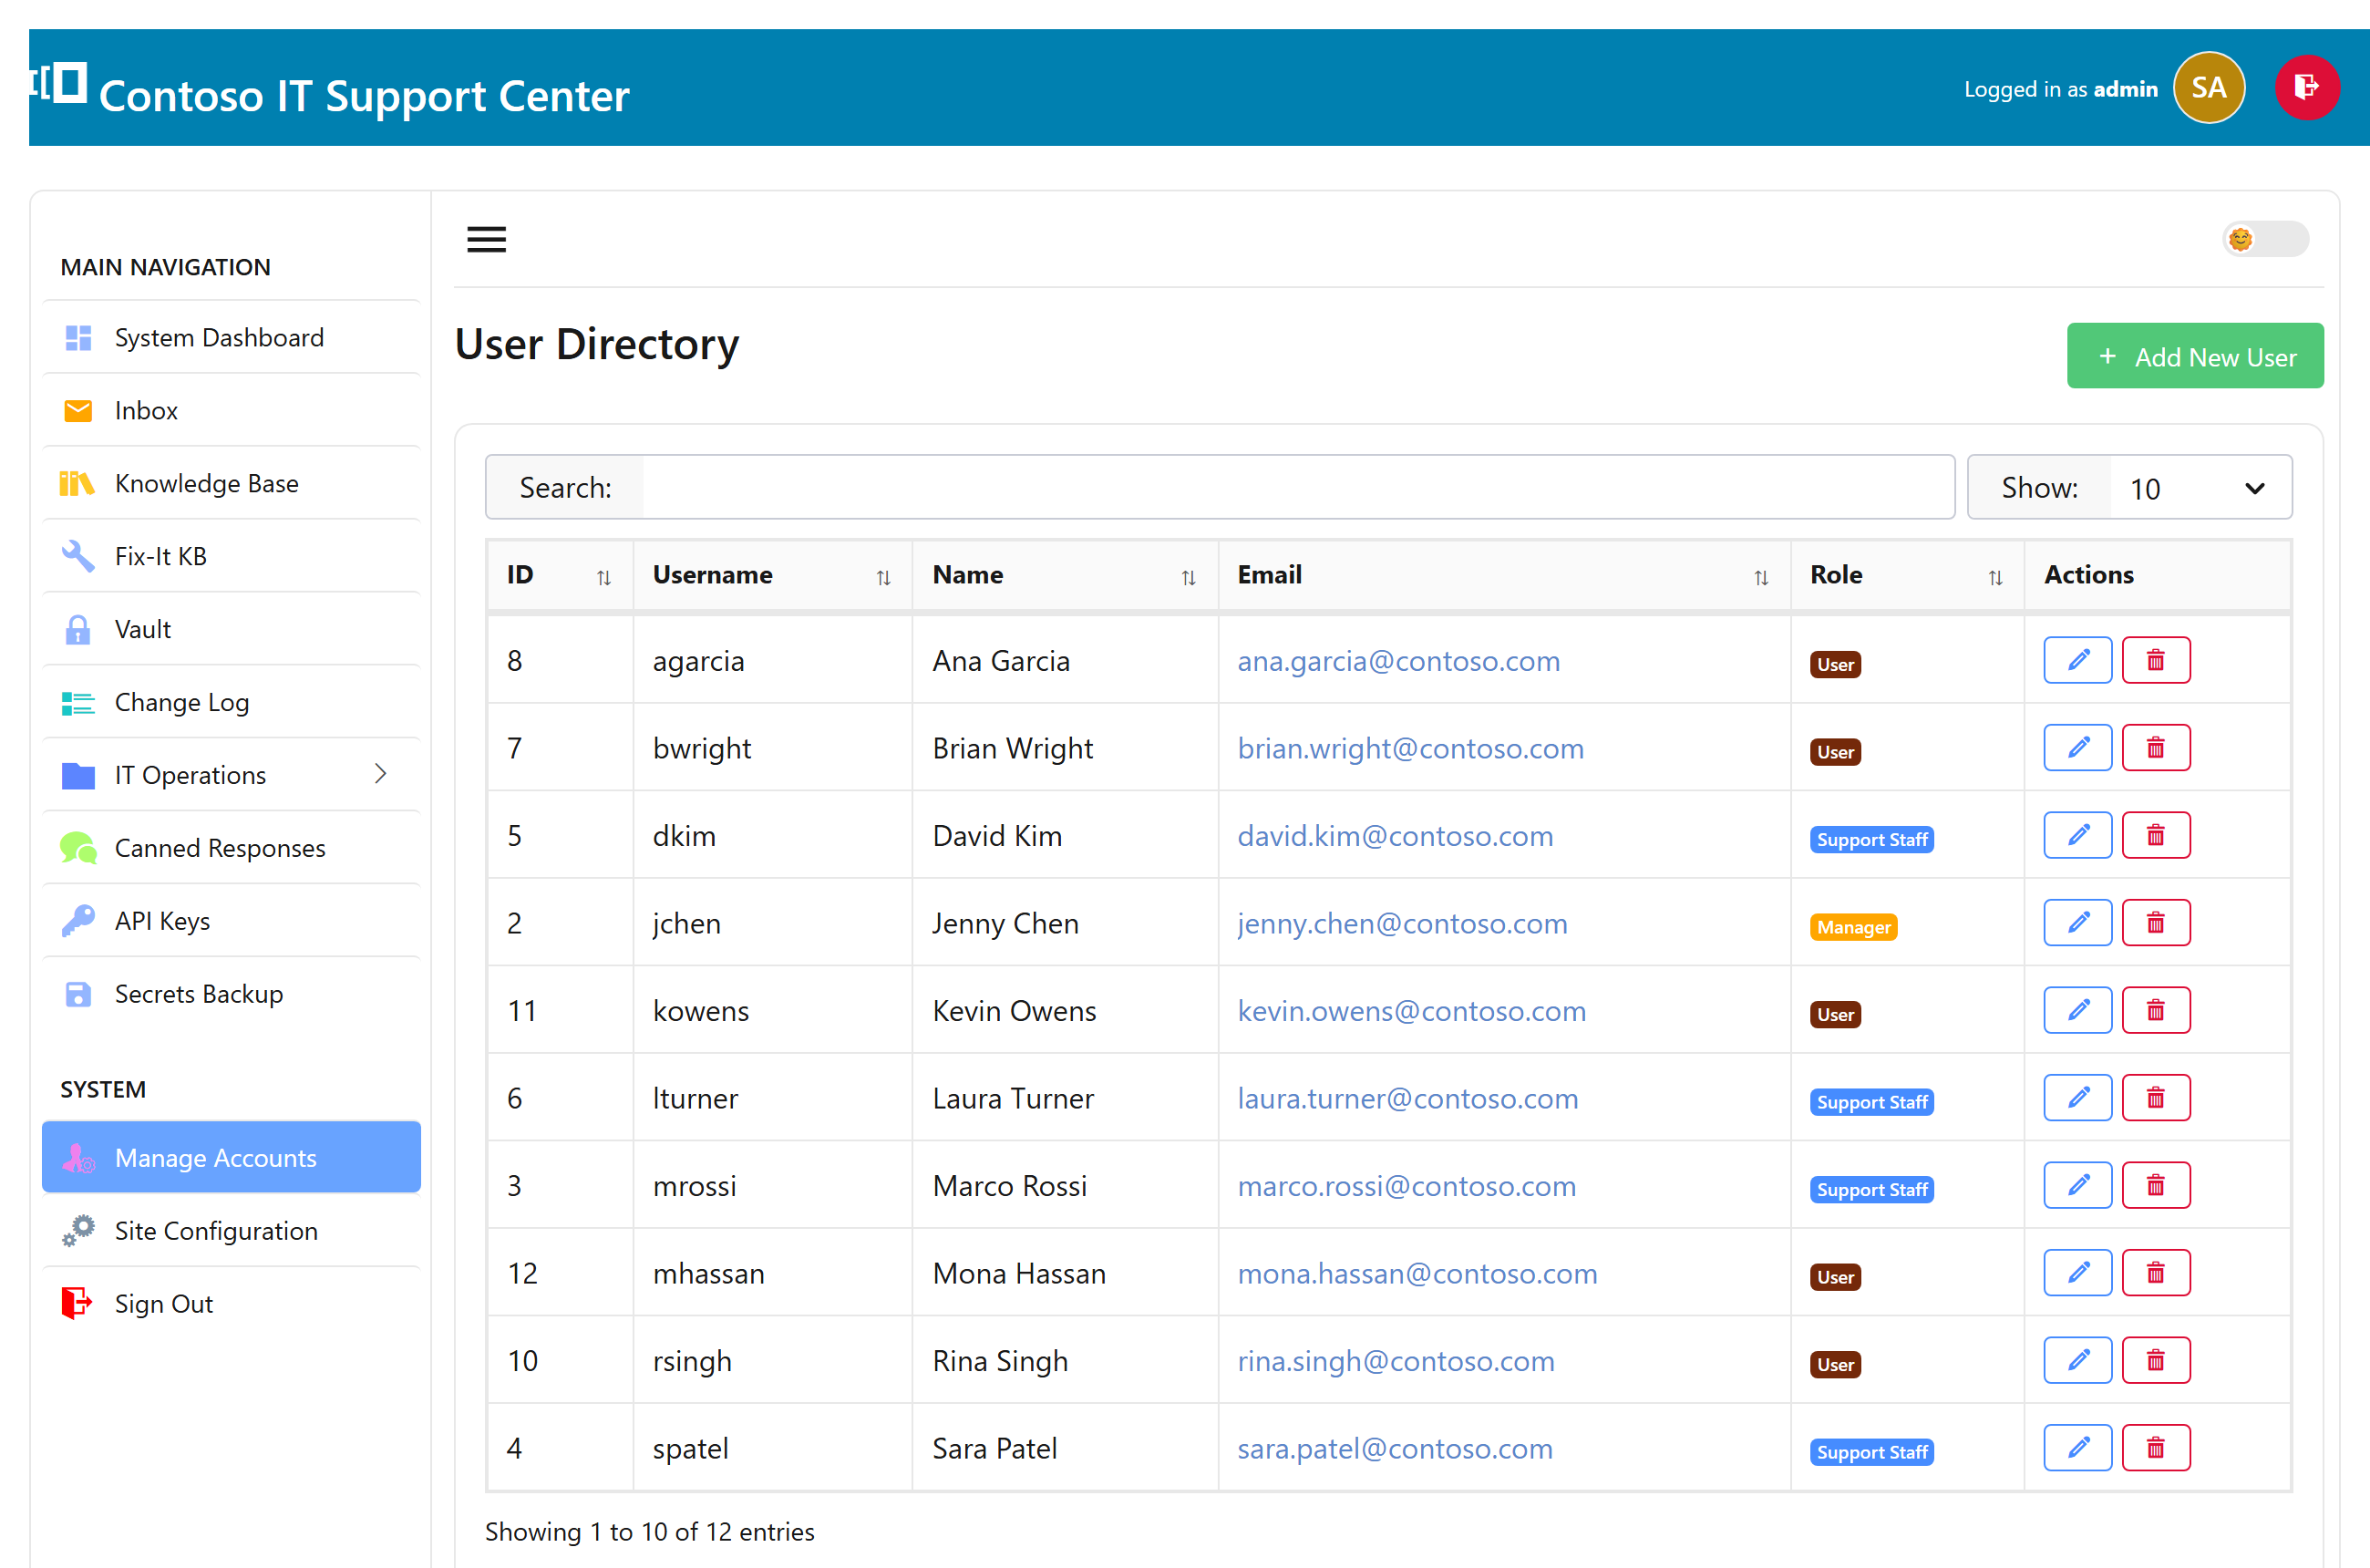Click the Contoso IT Support Center title
Screen dimensions: 2370x1568
(x=364, y=96)
